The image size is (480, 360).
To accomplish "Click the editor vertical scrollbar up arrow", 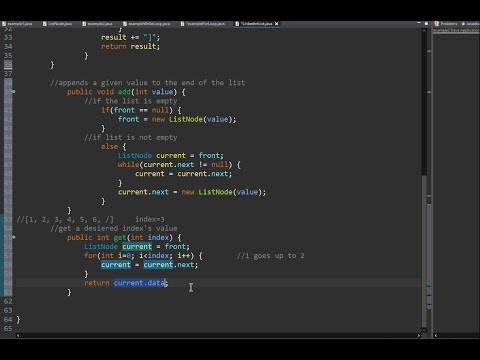I will pyautogui.click(x=424, y=31).
